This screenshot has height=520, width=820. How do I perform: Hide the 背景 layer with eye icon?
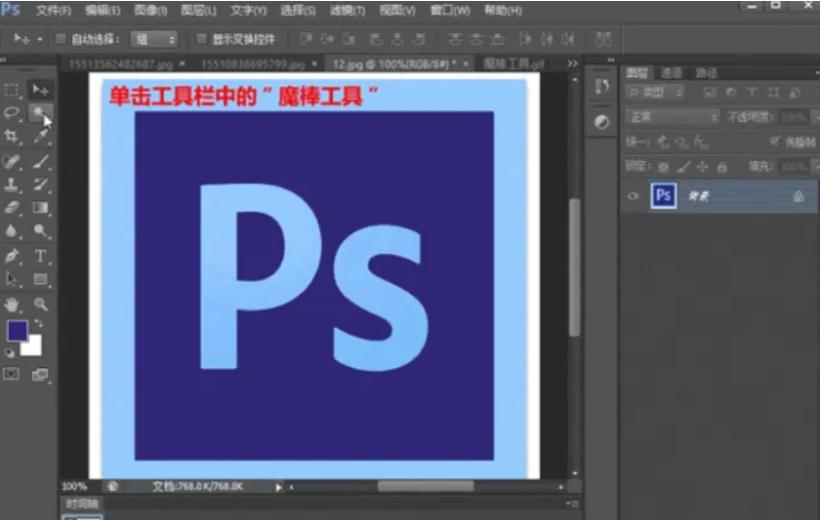tap(633, 196)
